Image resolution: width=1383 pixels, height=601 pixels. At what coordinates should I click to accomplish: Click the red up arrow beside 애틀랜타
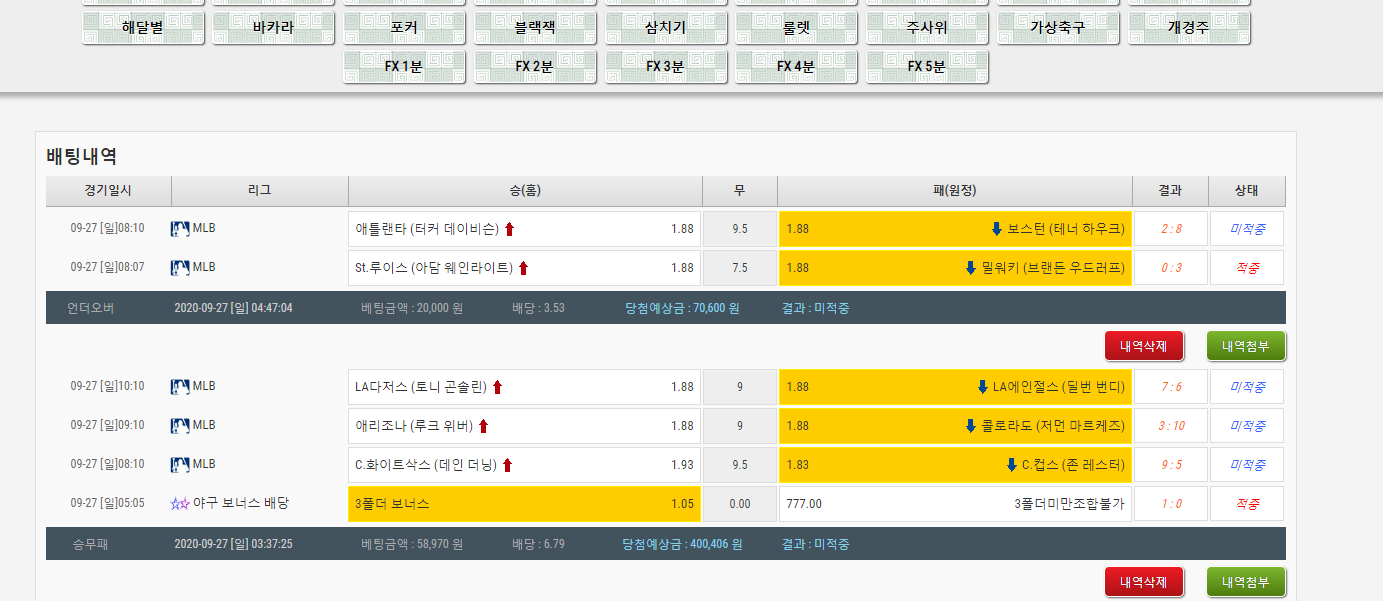click(x=509, y=229)
